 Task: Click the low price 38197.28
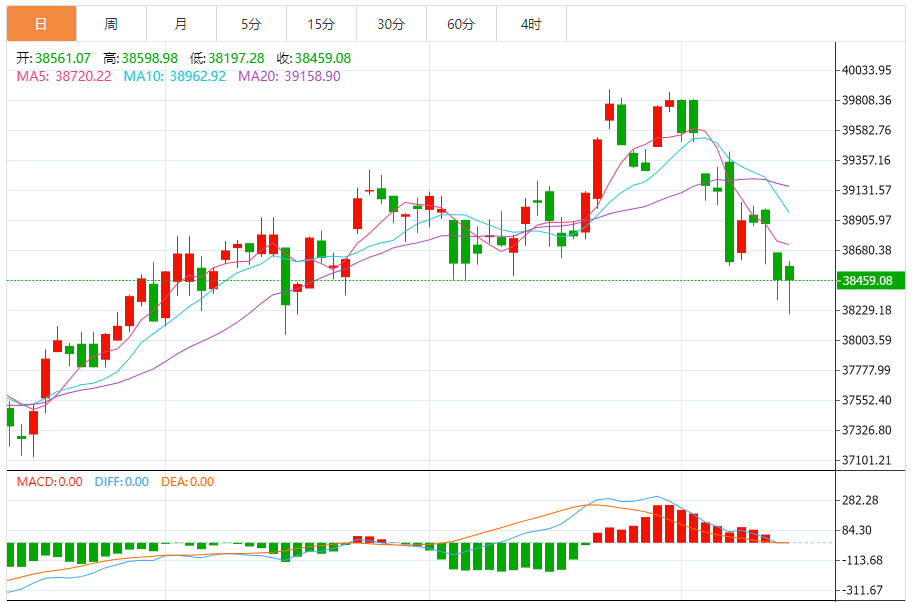click(236, 58)
